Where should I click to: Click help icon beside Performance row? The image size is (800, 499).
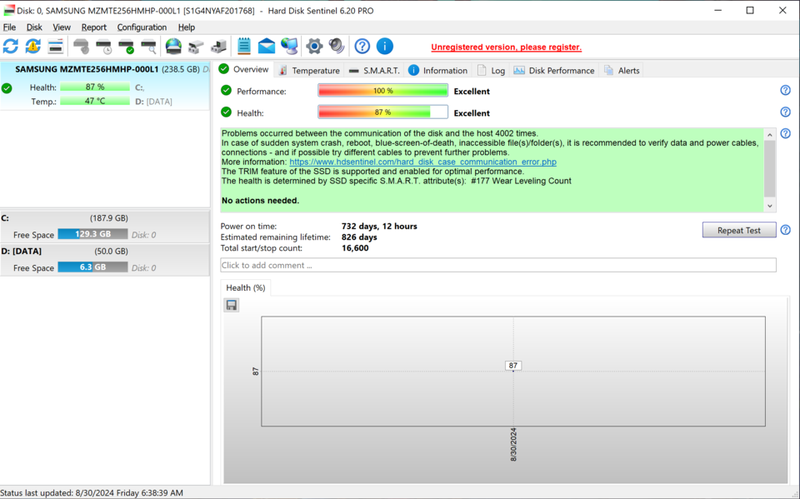click(x=785, y=91)
